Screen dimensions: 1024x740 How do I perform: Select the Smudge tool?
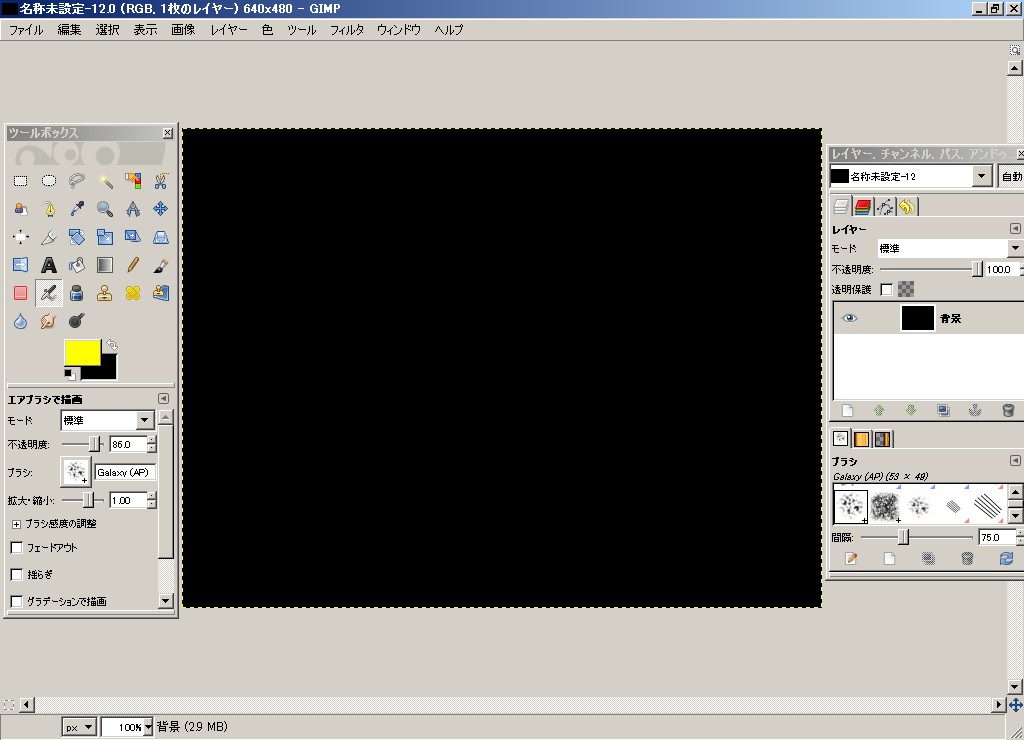tap(49, 321)
